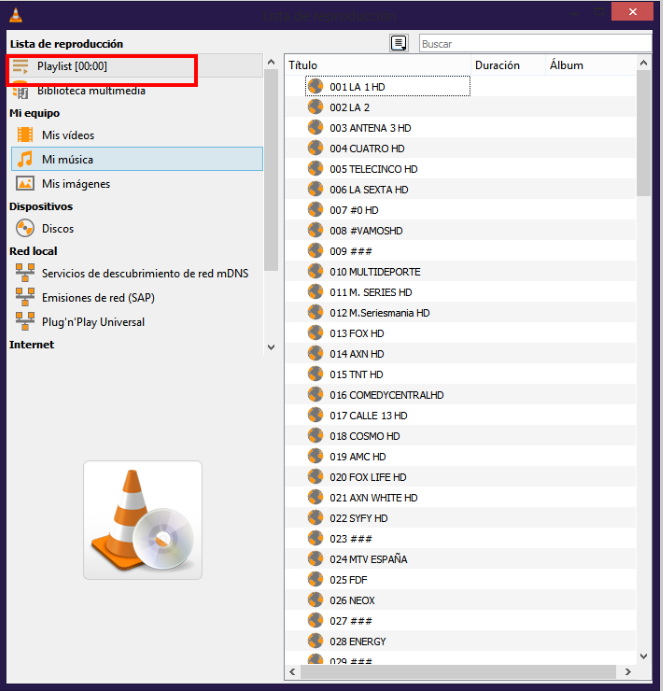Click the Discos disc icon
The image size is (667, 691).
[25, 228]
